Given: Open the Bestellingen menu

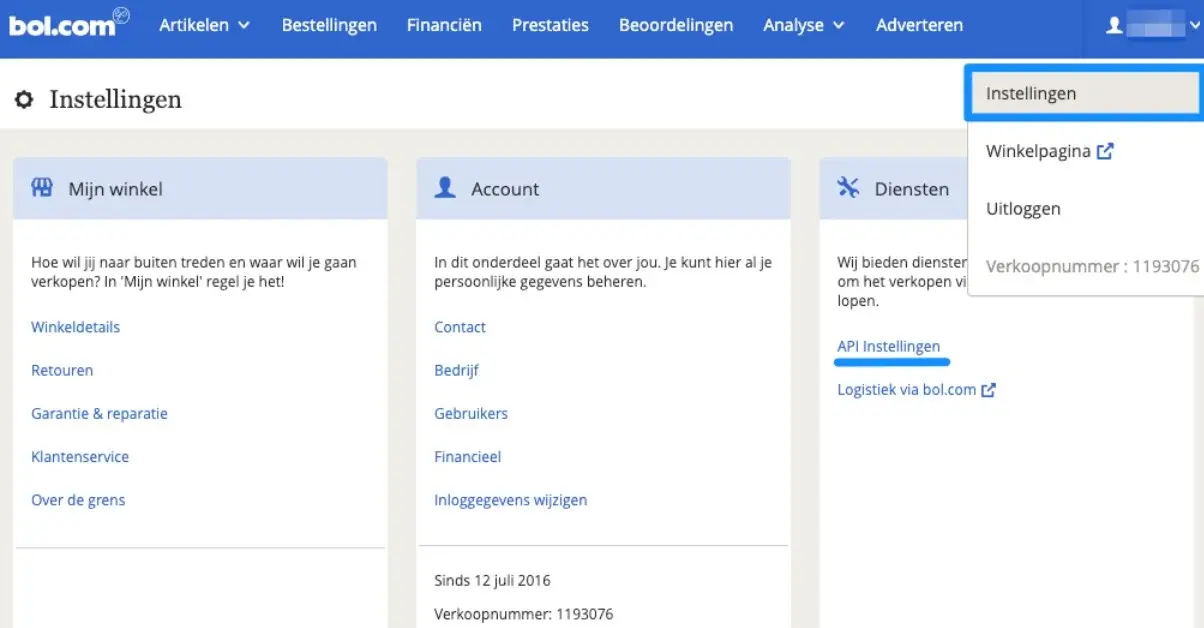Looking at the screenshot, I should point(329,25).
